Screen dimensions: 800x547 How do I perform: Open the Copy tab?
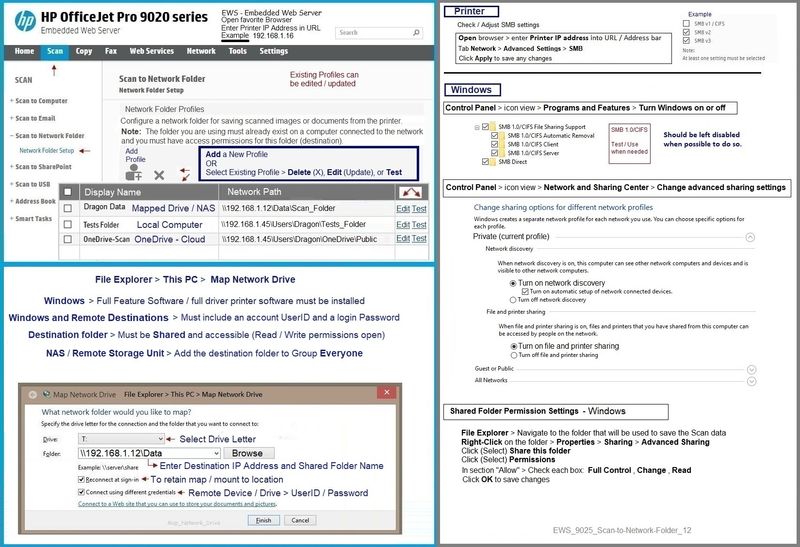click(x=84, y=51)
